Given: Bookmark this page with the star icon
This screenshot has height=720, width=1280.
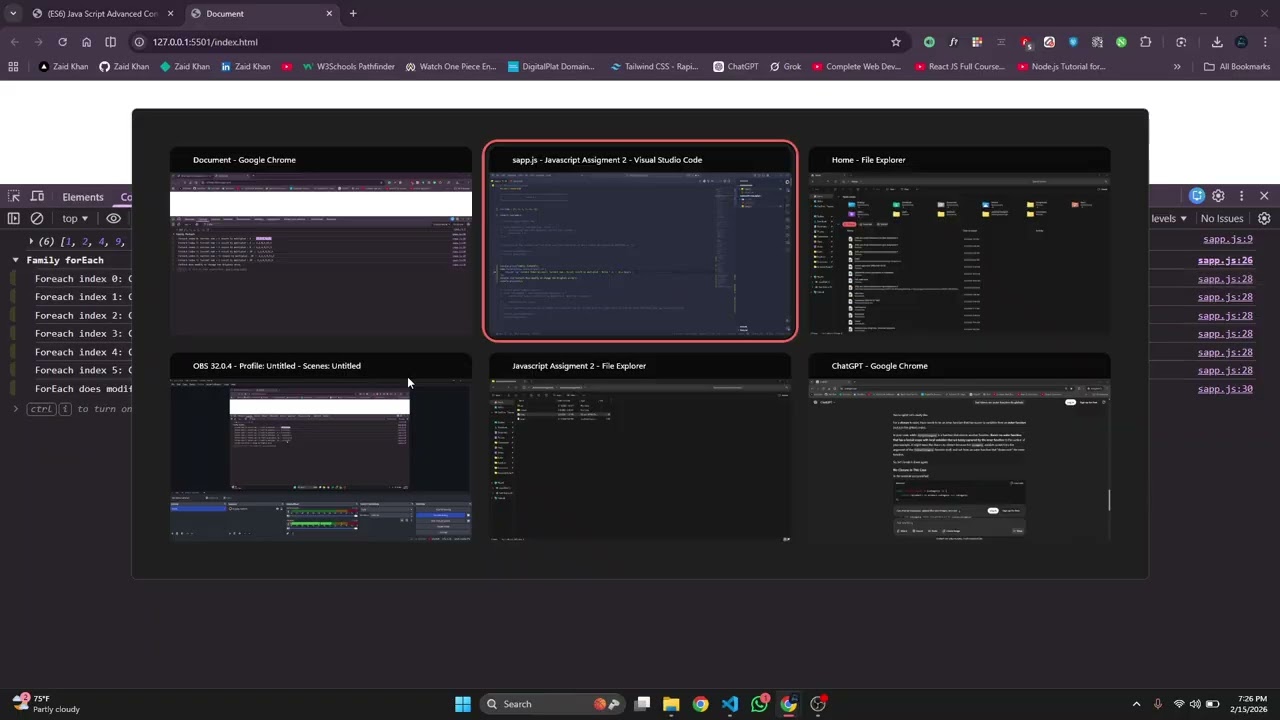Looking at the screenshot, I should [896, 42].
